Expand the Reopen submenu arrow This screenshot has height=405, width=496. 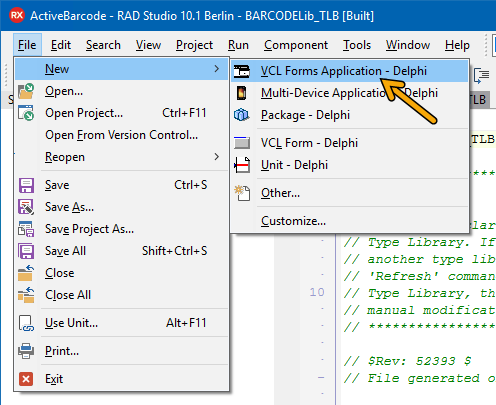[x=217, y=157]
